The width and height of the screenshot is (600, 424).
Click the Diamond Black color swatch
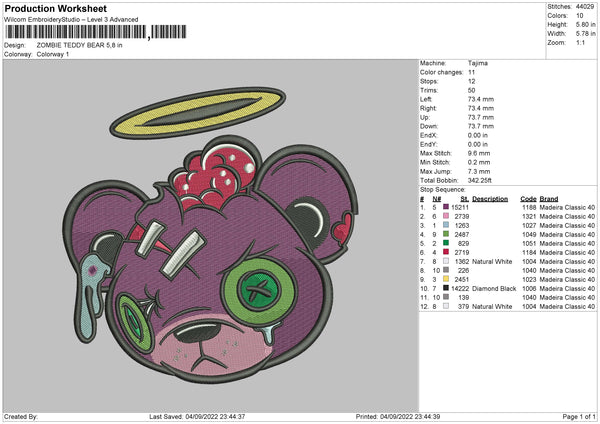click(447, 289)
